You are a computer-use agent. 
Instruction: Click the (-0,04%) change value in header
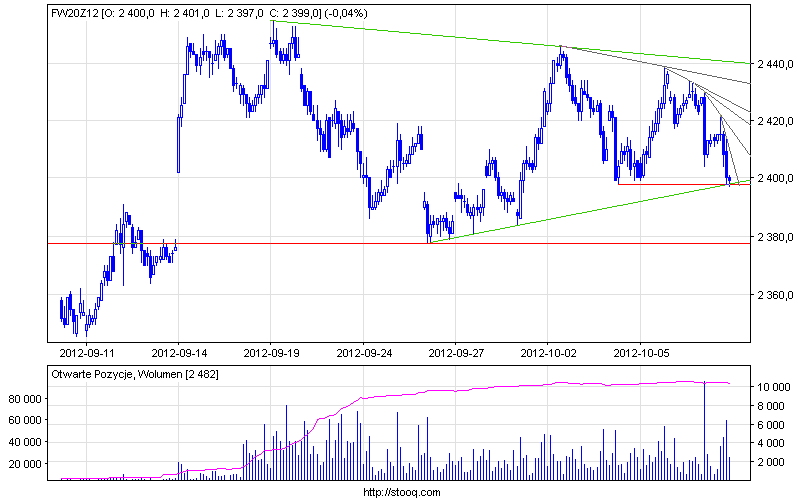(x=346, y=13)
